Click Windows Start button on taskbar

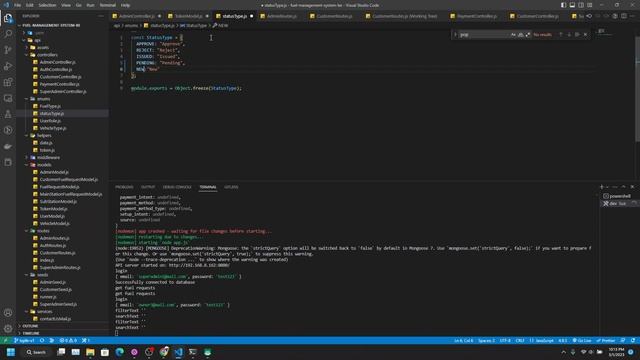(11, 352)
